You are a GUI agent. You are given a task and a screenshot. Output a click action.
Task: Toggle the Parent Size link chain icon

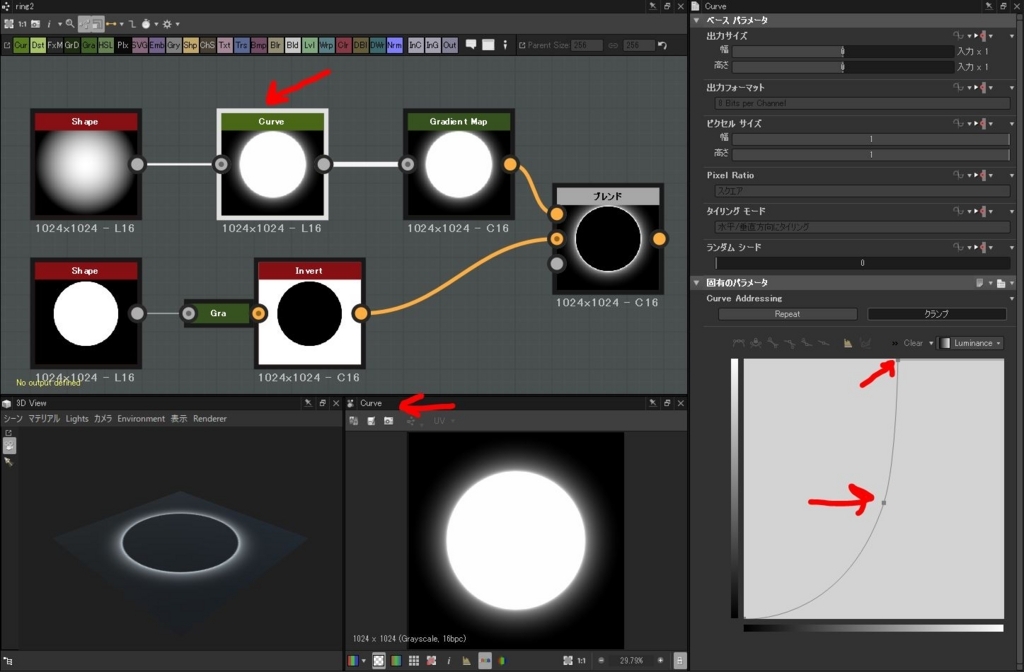(613, 45)
